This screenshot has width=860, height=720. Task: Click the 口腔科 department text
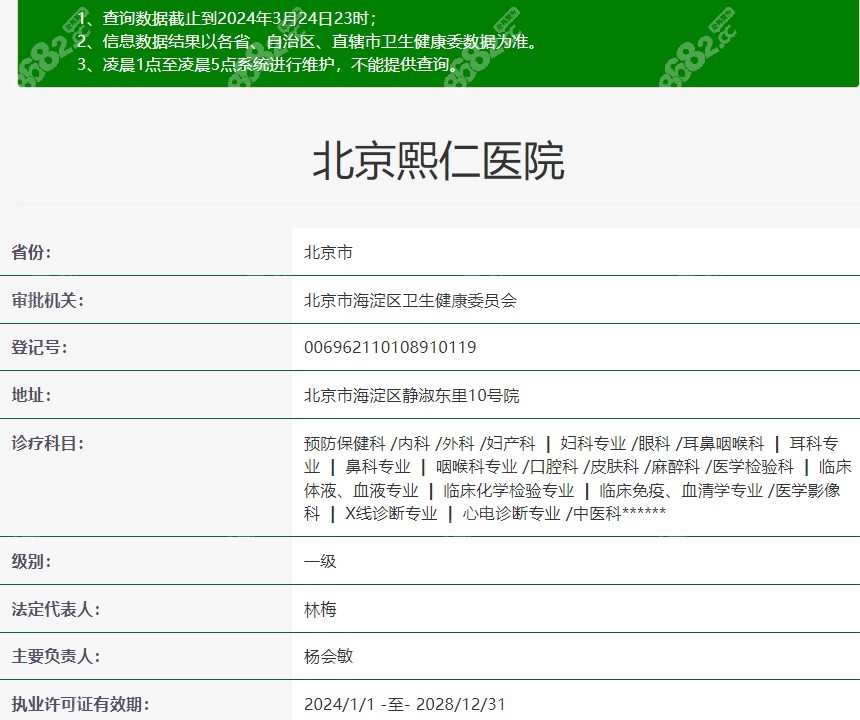(x=553, y=467)
